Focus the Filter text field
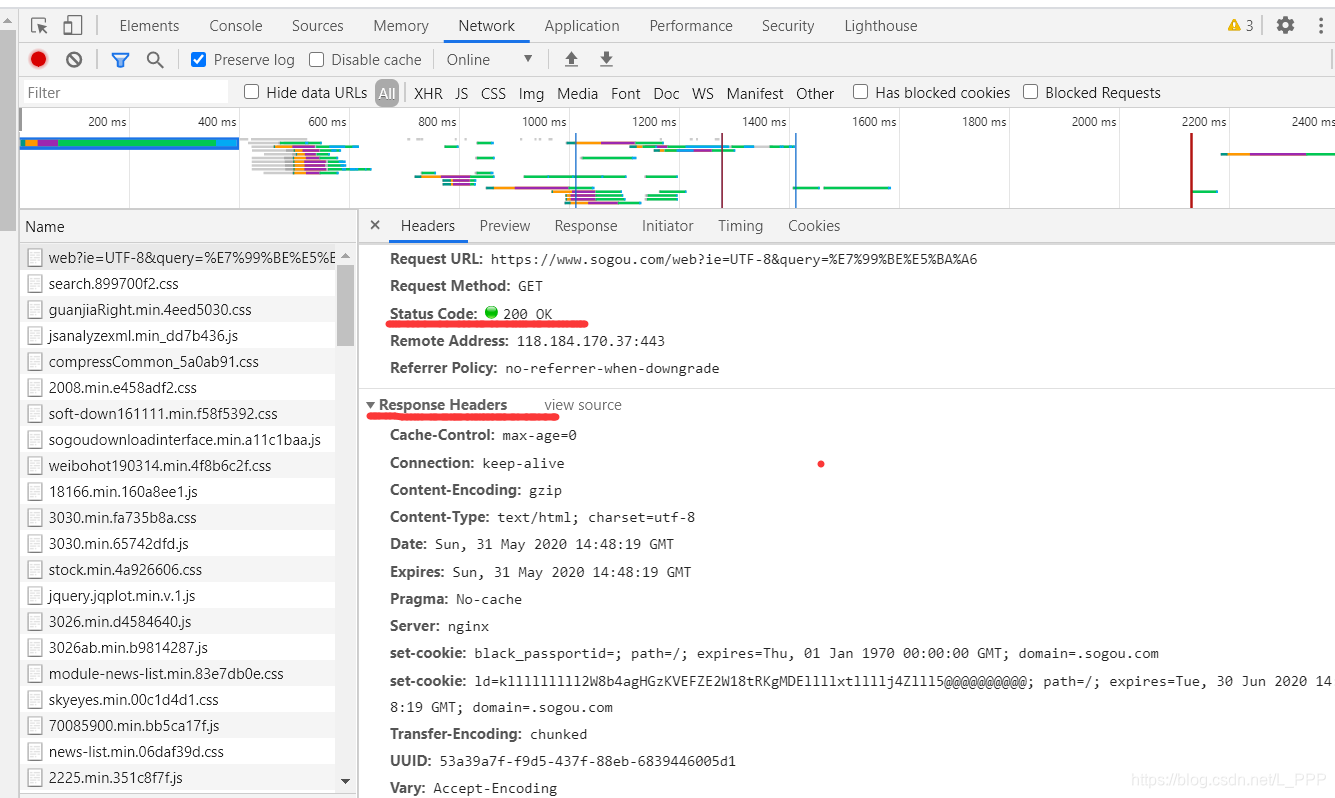This screenshot has height=798, width=1335. point(126,92)
